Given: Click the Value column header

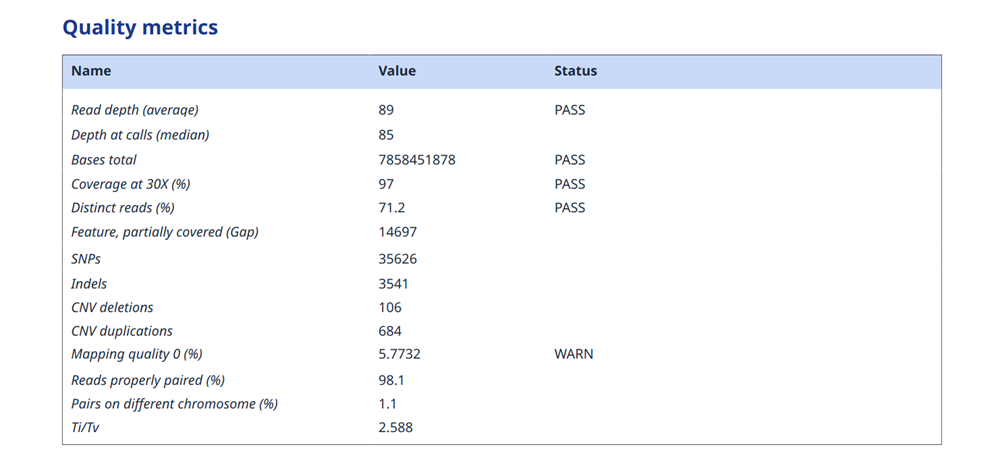Looking at the screenshot, I should (397, 71).
